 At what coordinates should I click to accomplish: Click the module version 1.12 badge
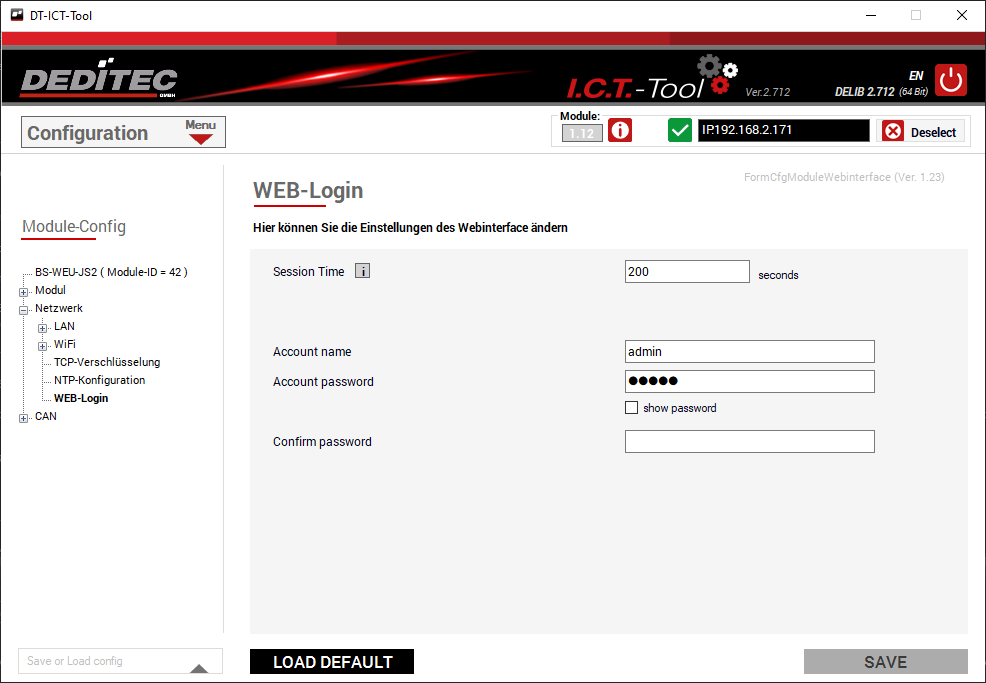point(582,133)
